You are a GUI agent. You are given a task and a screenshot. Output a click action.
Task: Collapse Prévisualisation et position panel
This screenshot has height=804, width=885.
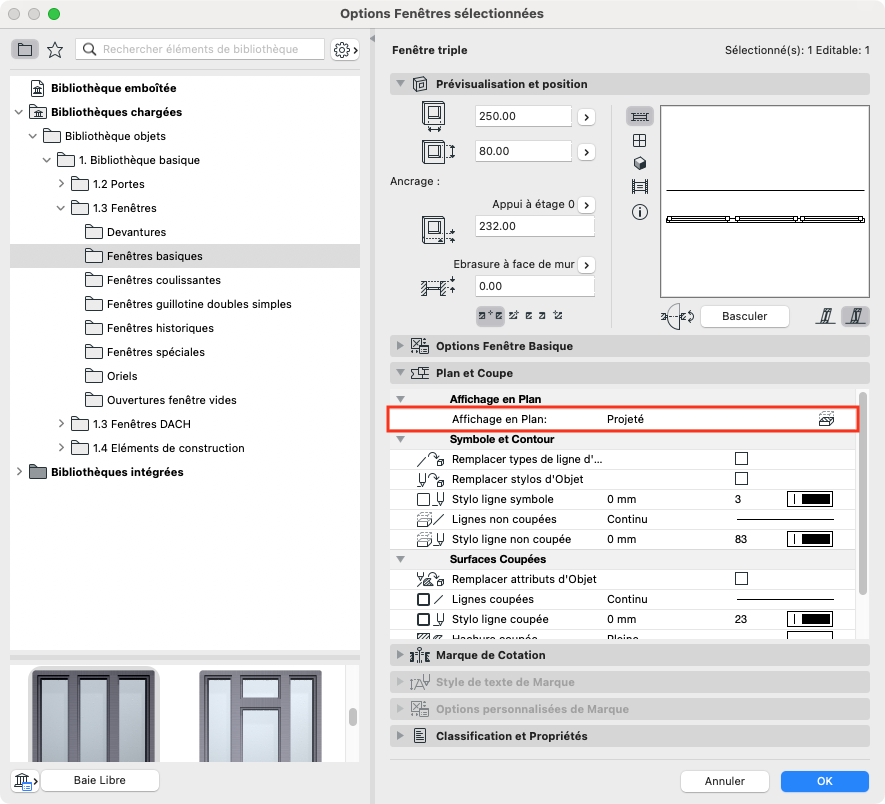(400, 84)
